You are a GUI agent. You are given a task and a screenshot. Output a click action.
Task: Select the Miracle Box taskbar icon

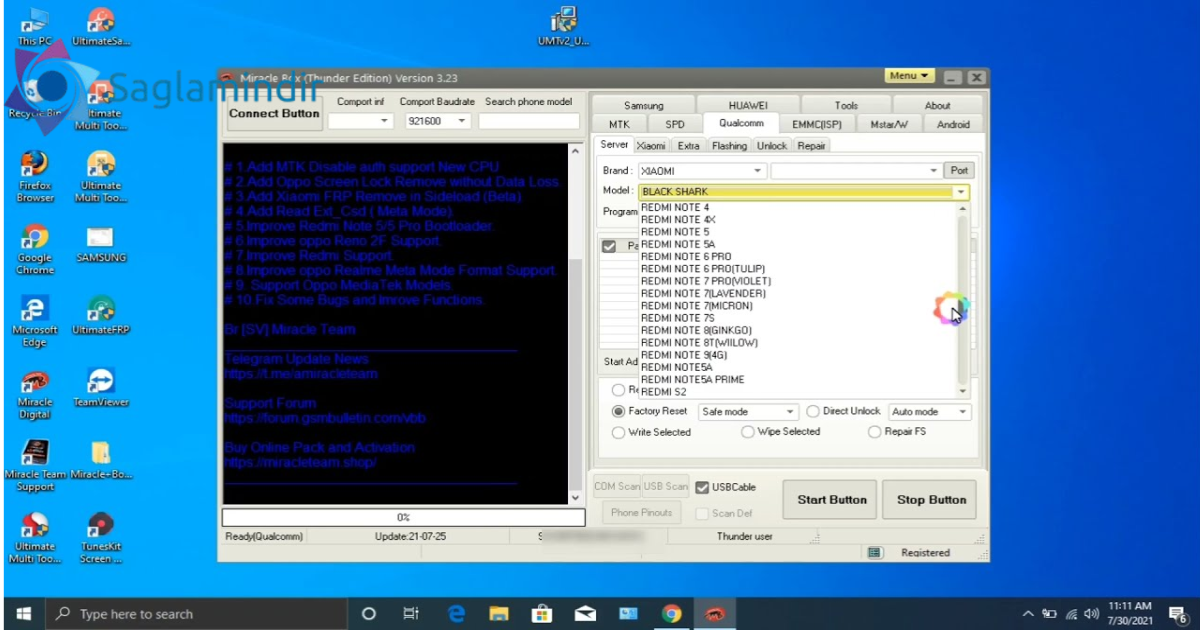714,613
